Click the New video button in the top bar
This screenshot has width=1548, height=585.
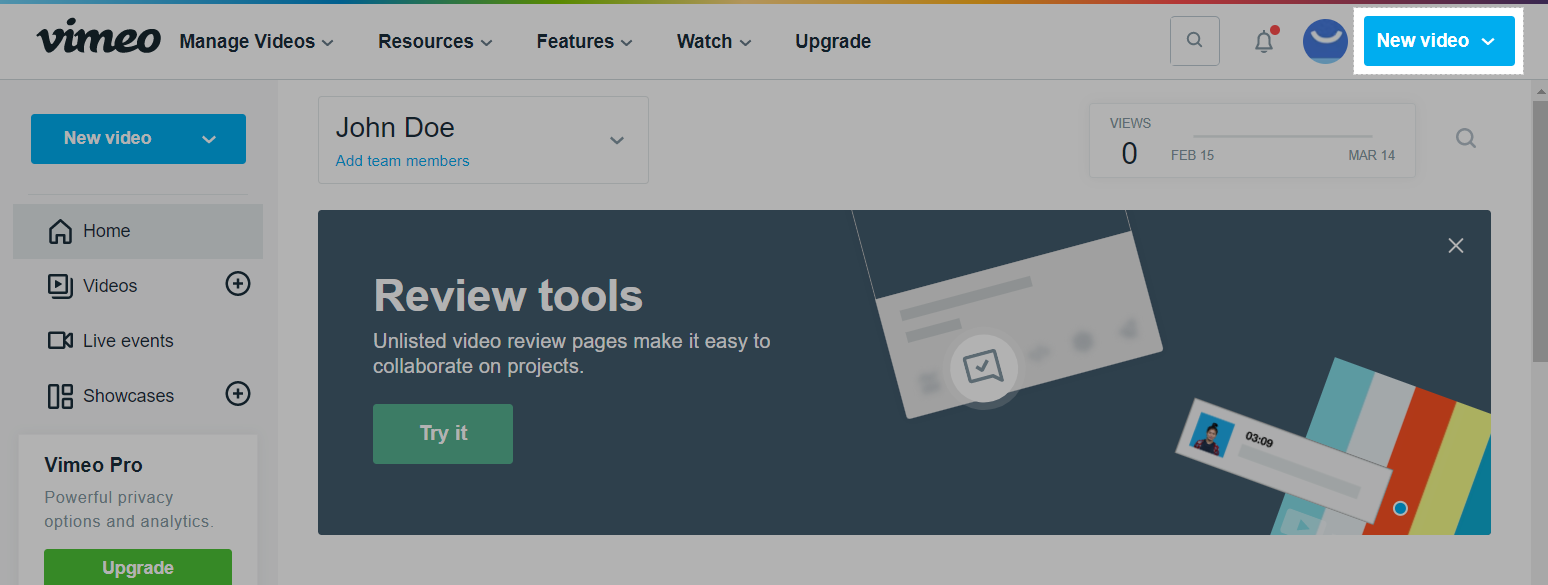1439,41
